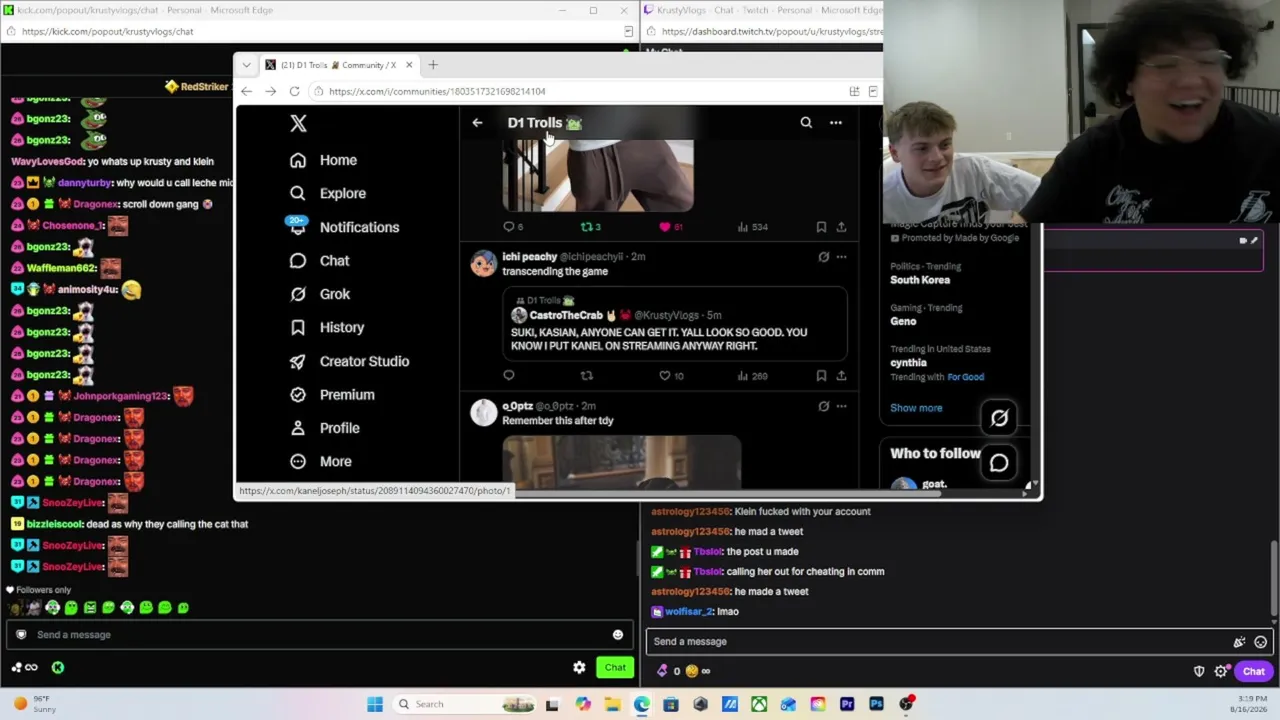Click the X logo in the sidebar
The width and height of the screenshot is (1280, 720).
298,123
